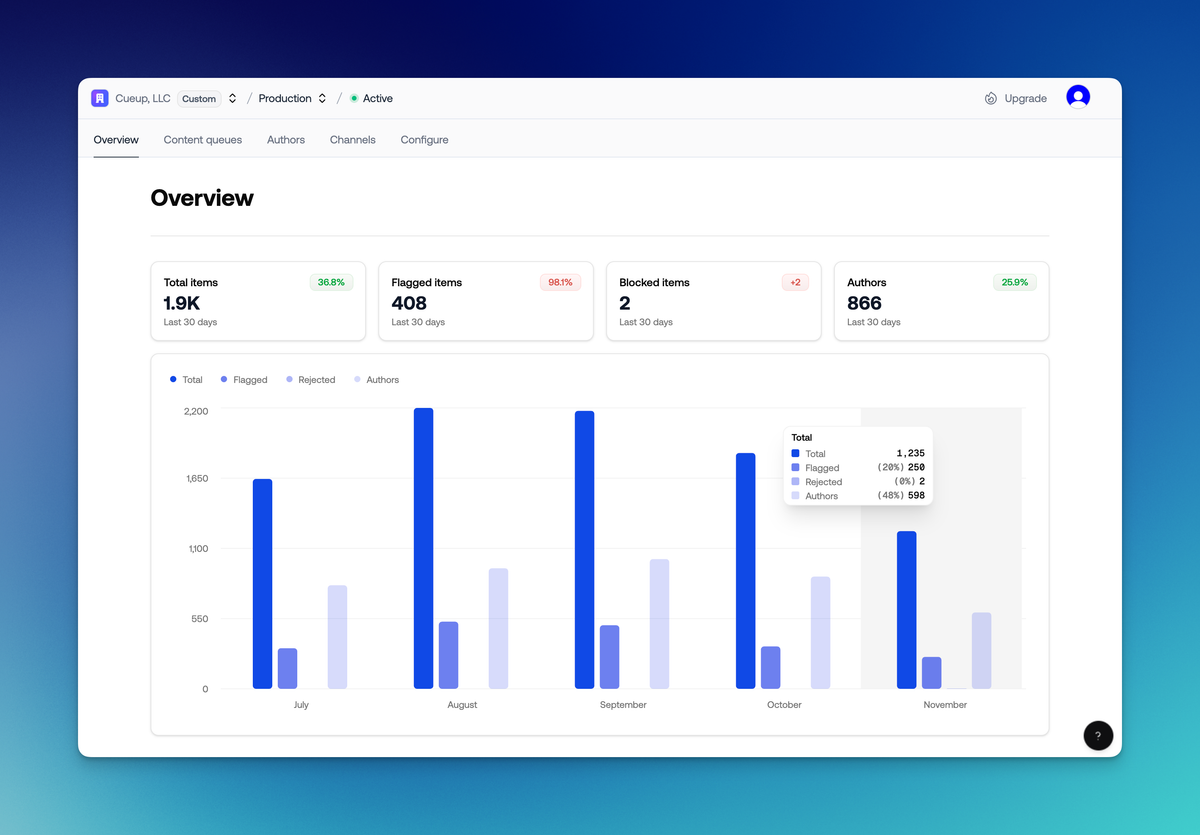Viewport: 1200px width, 835px height.
Task: Click the Cueup, LLC logo icon
Action: click(x=99, y=97)
